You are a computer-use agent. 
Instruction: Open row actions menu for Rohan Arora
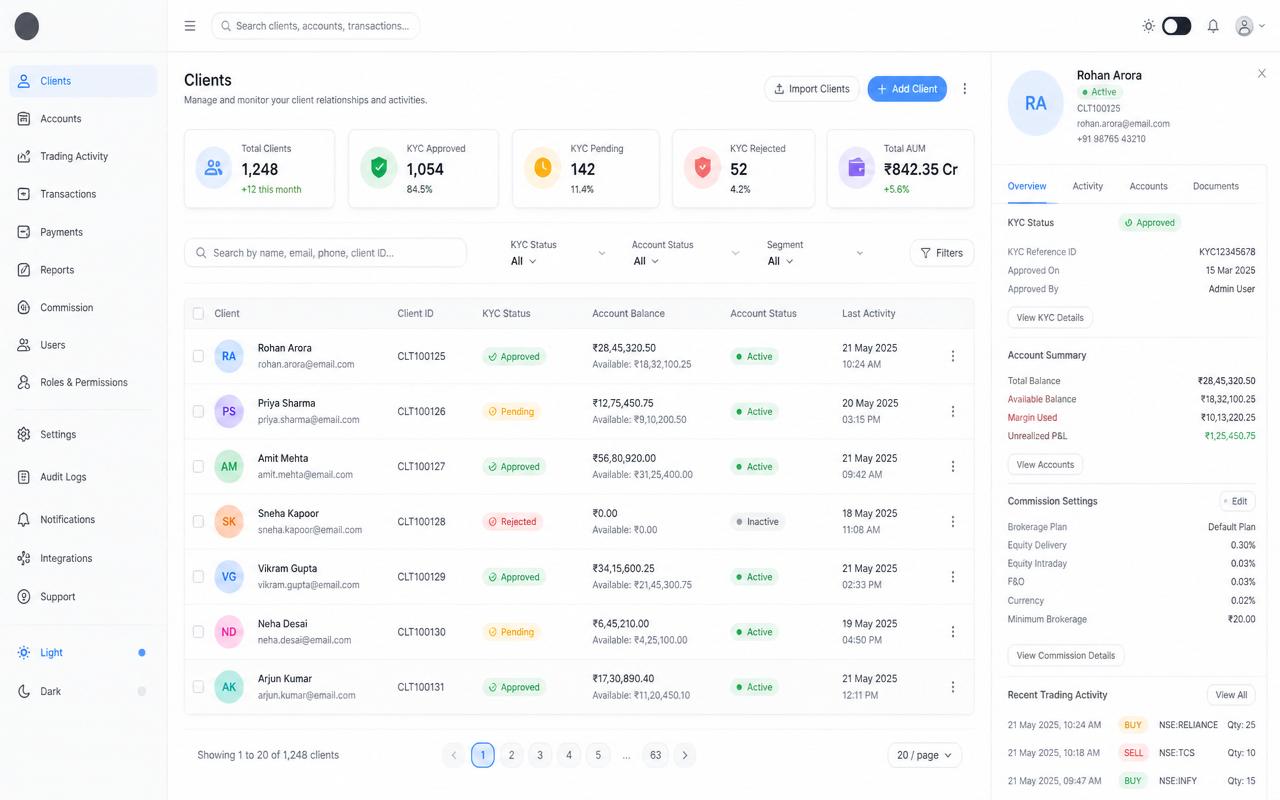pos(953,356)
